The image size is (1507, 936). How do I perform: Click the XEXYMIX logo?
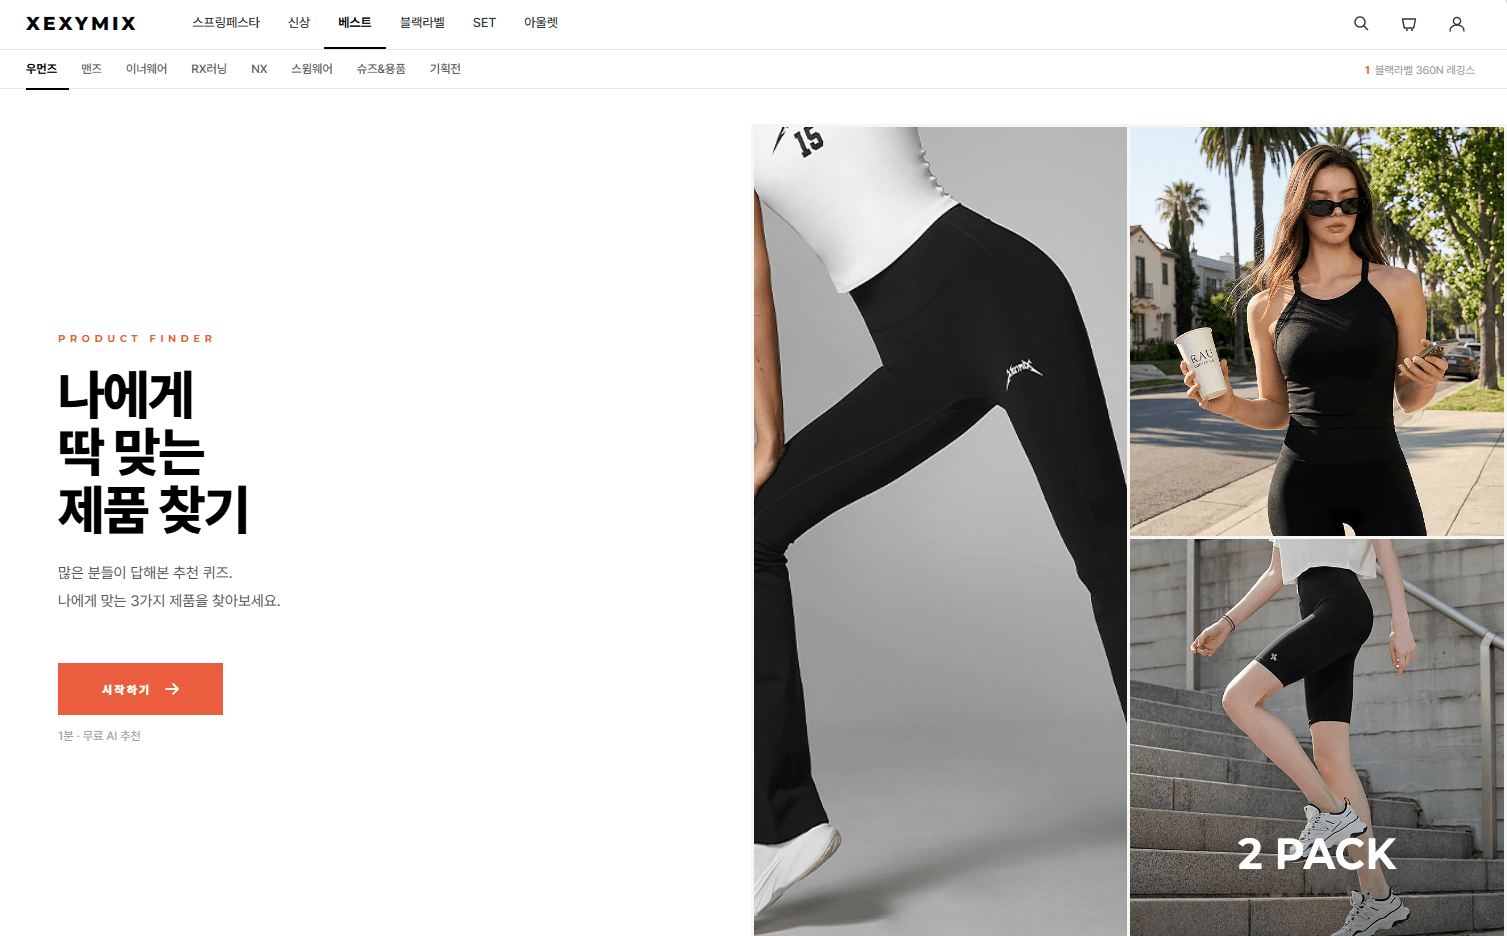pos(81,23)
